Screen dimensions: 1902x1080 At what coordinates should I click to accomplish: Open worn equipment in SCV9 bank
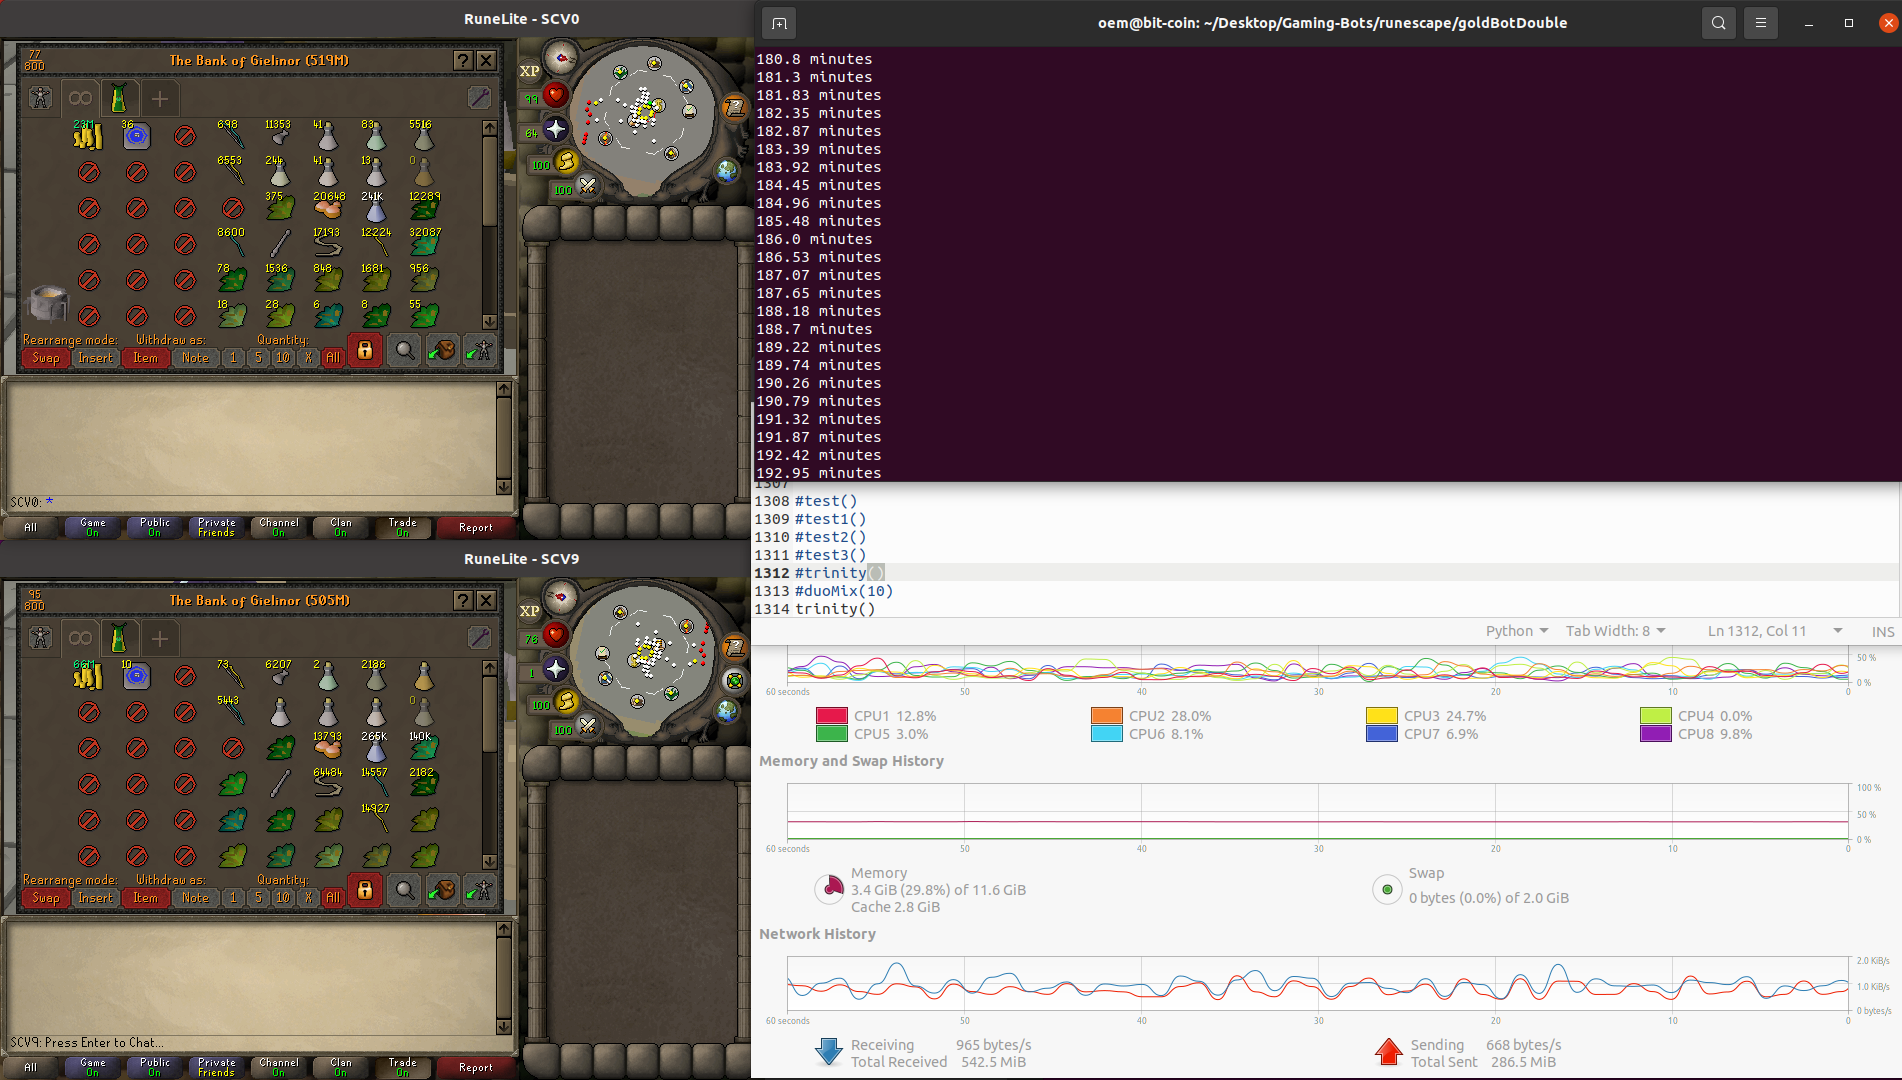point(40,638)
